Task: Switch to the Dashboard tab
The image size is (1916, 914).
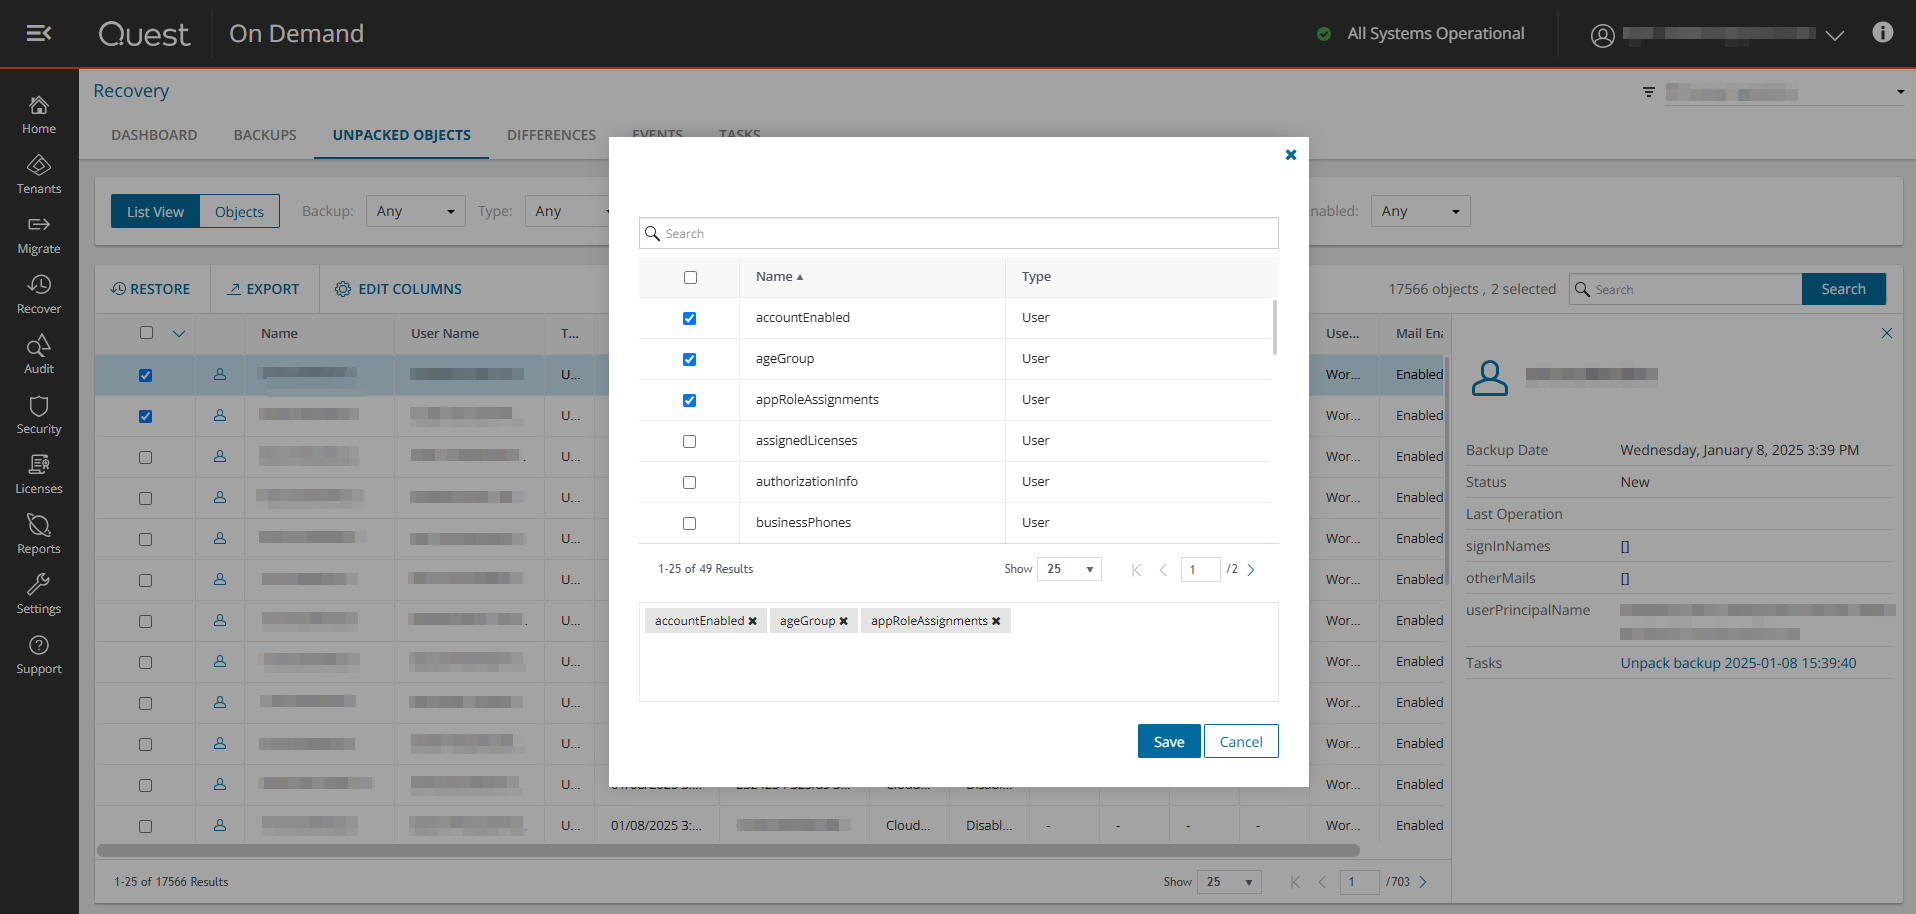Action: point(154,135)
